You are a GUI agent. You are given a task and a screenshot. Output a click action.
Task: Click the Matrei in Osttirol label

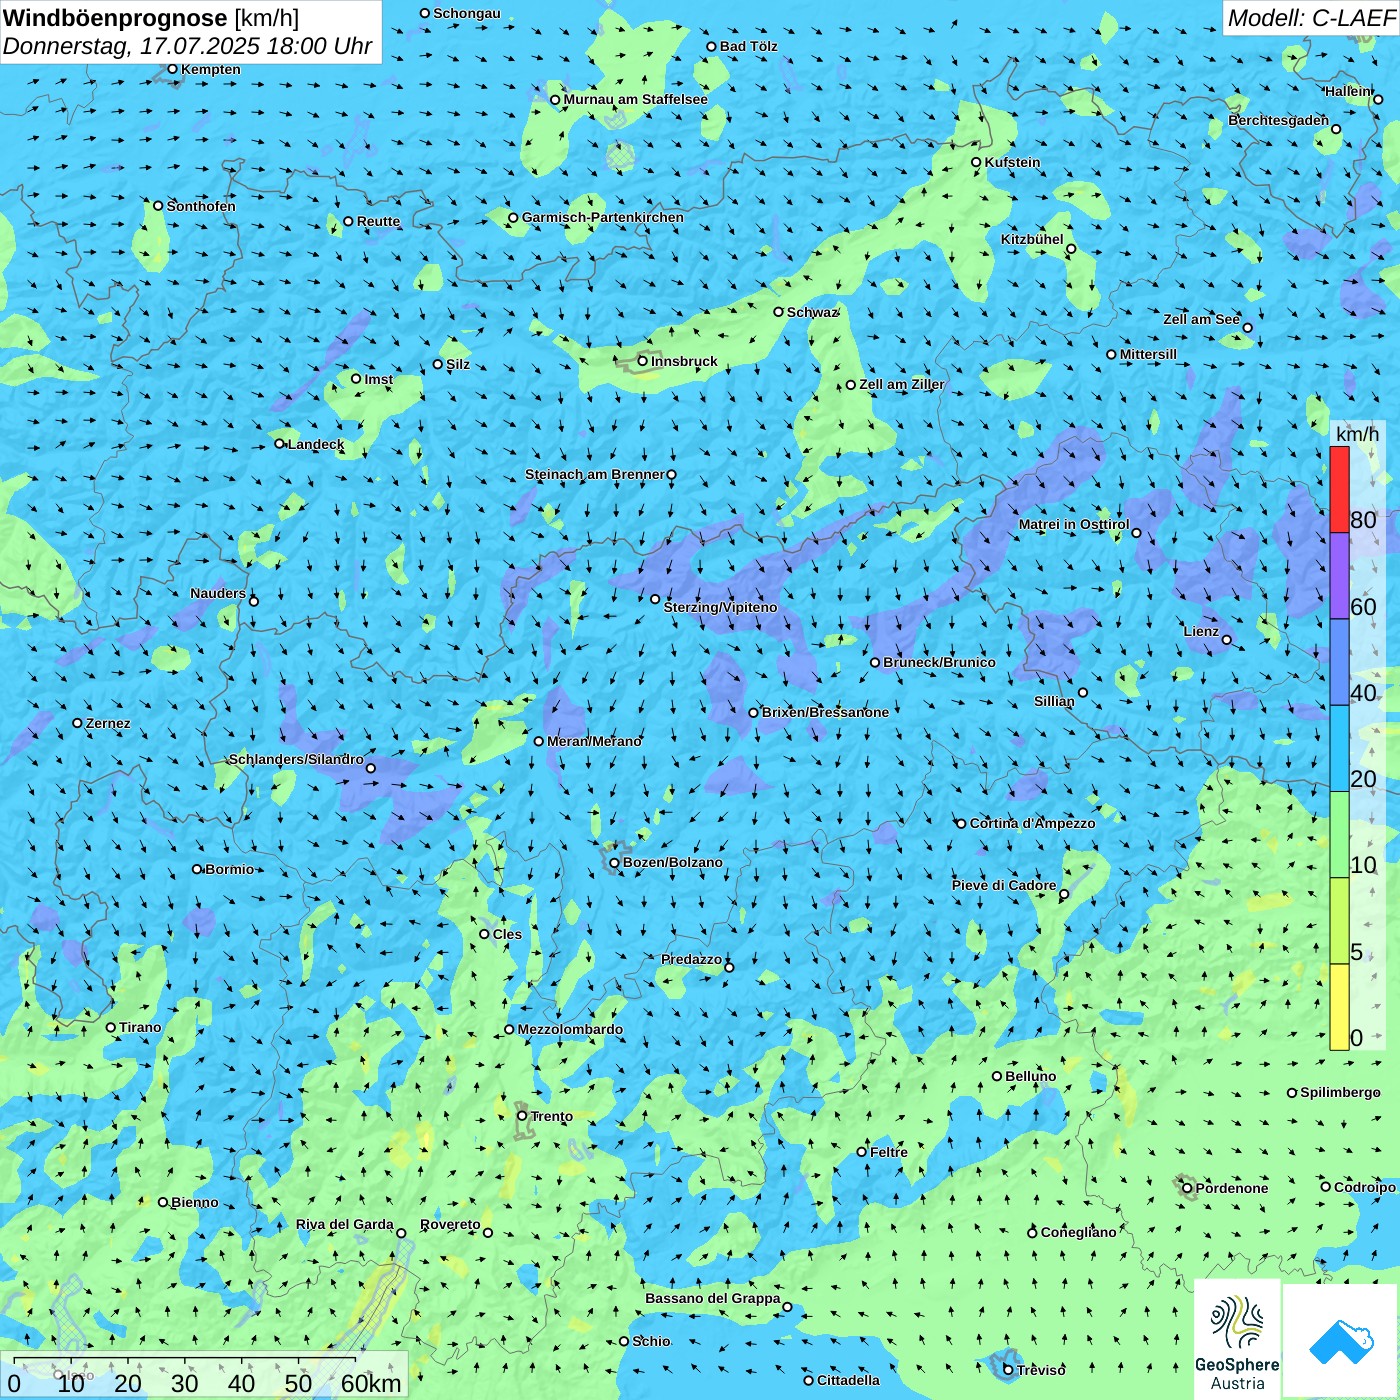point(1073,524)
